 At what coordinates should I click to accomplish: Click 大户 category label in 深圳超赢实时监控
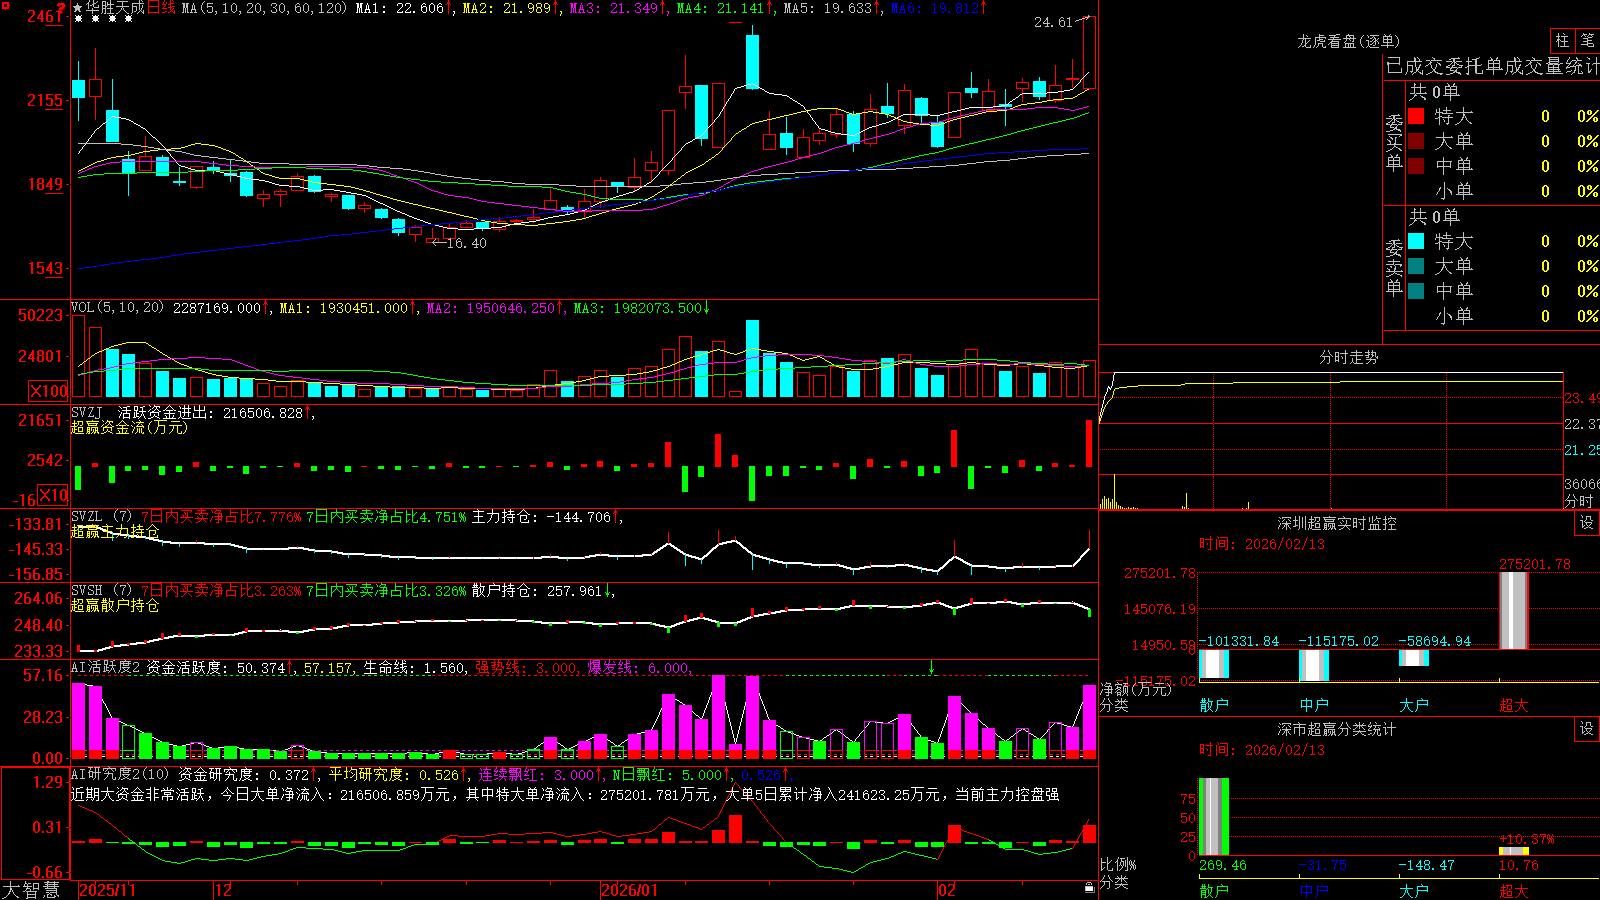pos(1413,705)
